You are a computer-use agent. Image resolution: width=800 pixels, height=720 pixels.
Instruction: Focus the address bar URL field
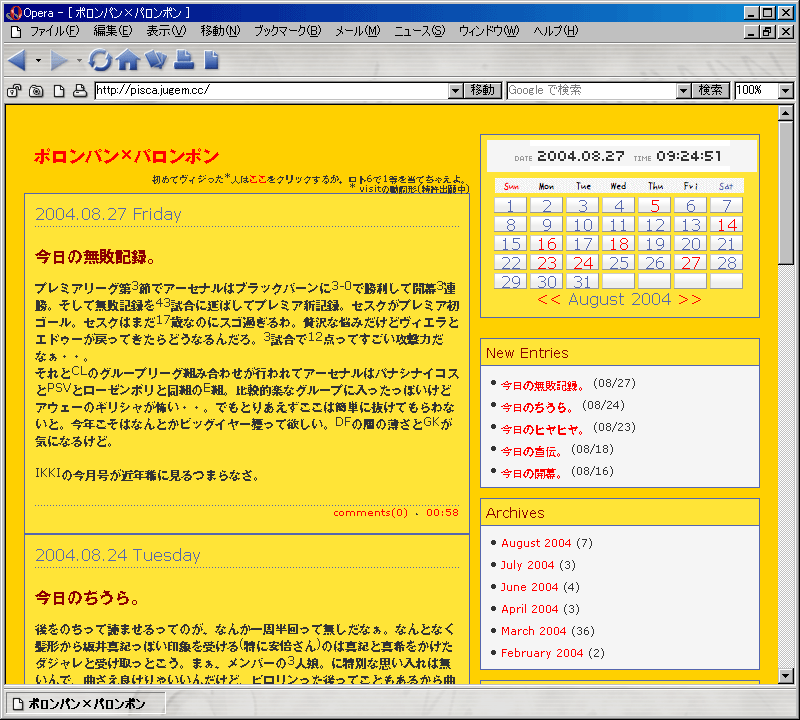coord(271,91)
